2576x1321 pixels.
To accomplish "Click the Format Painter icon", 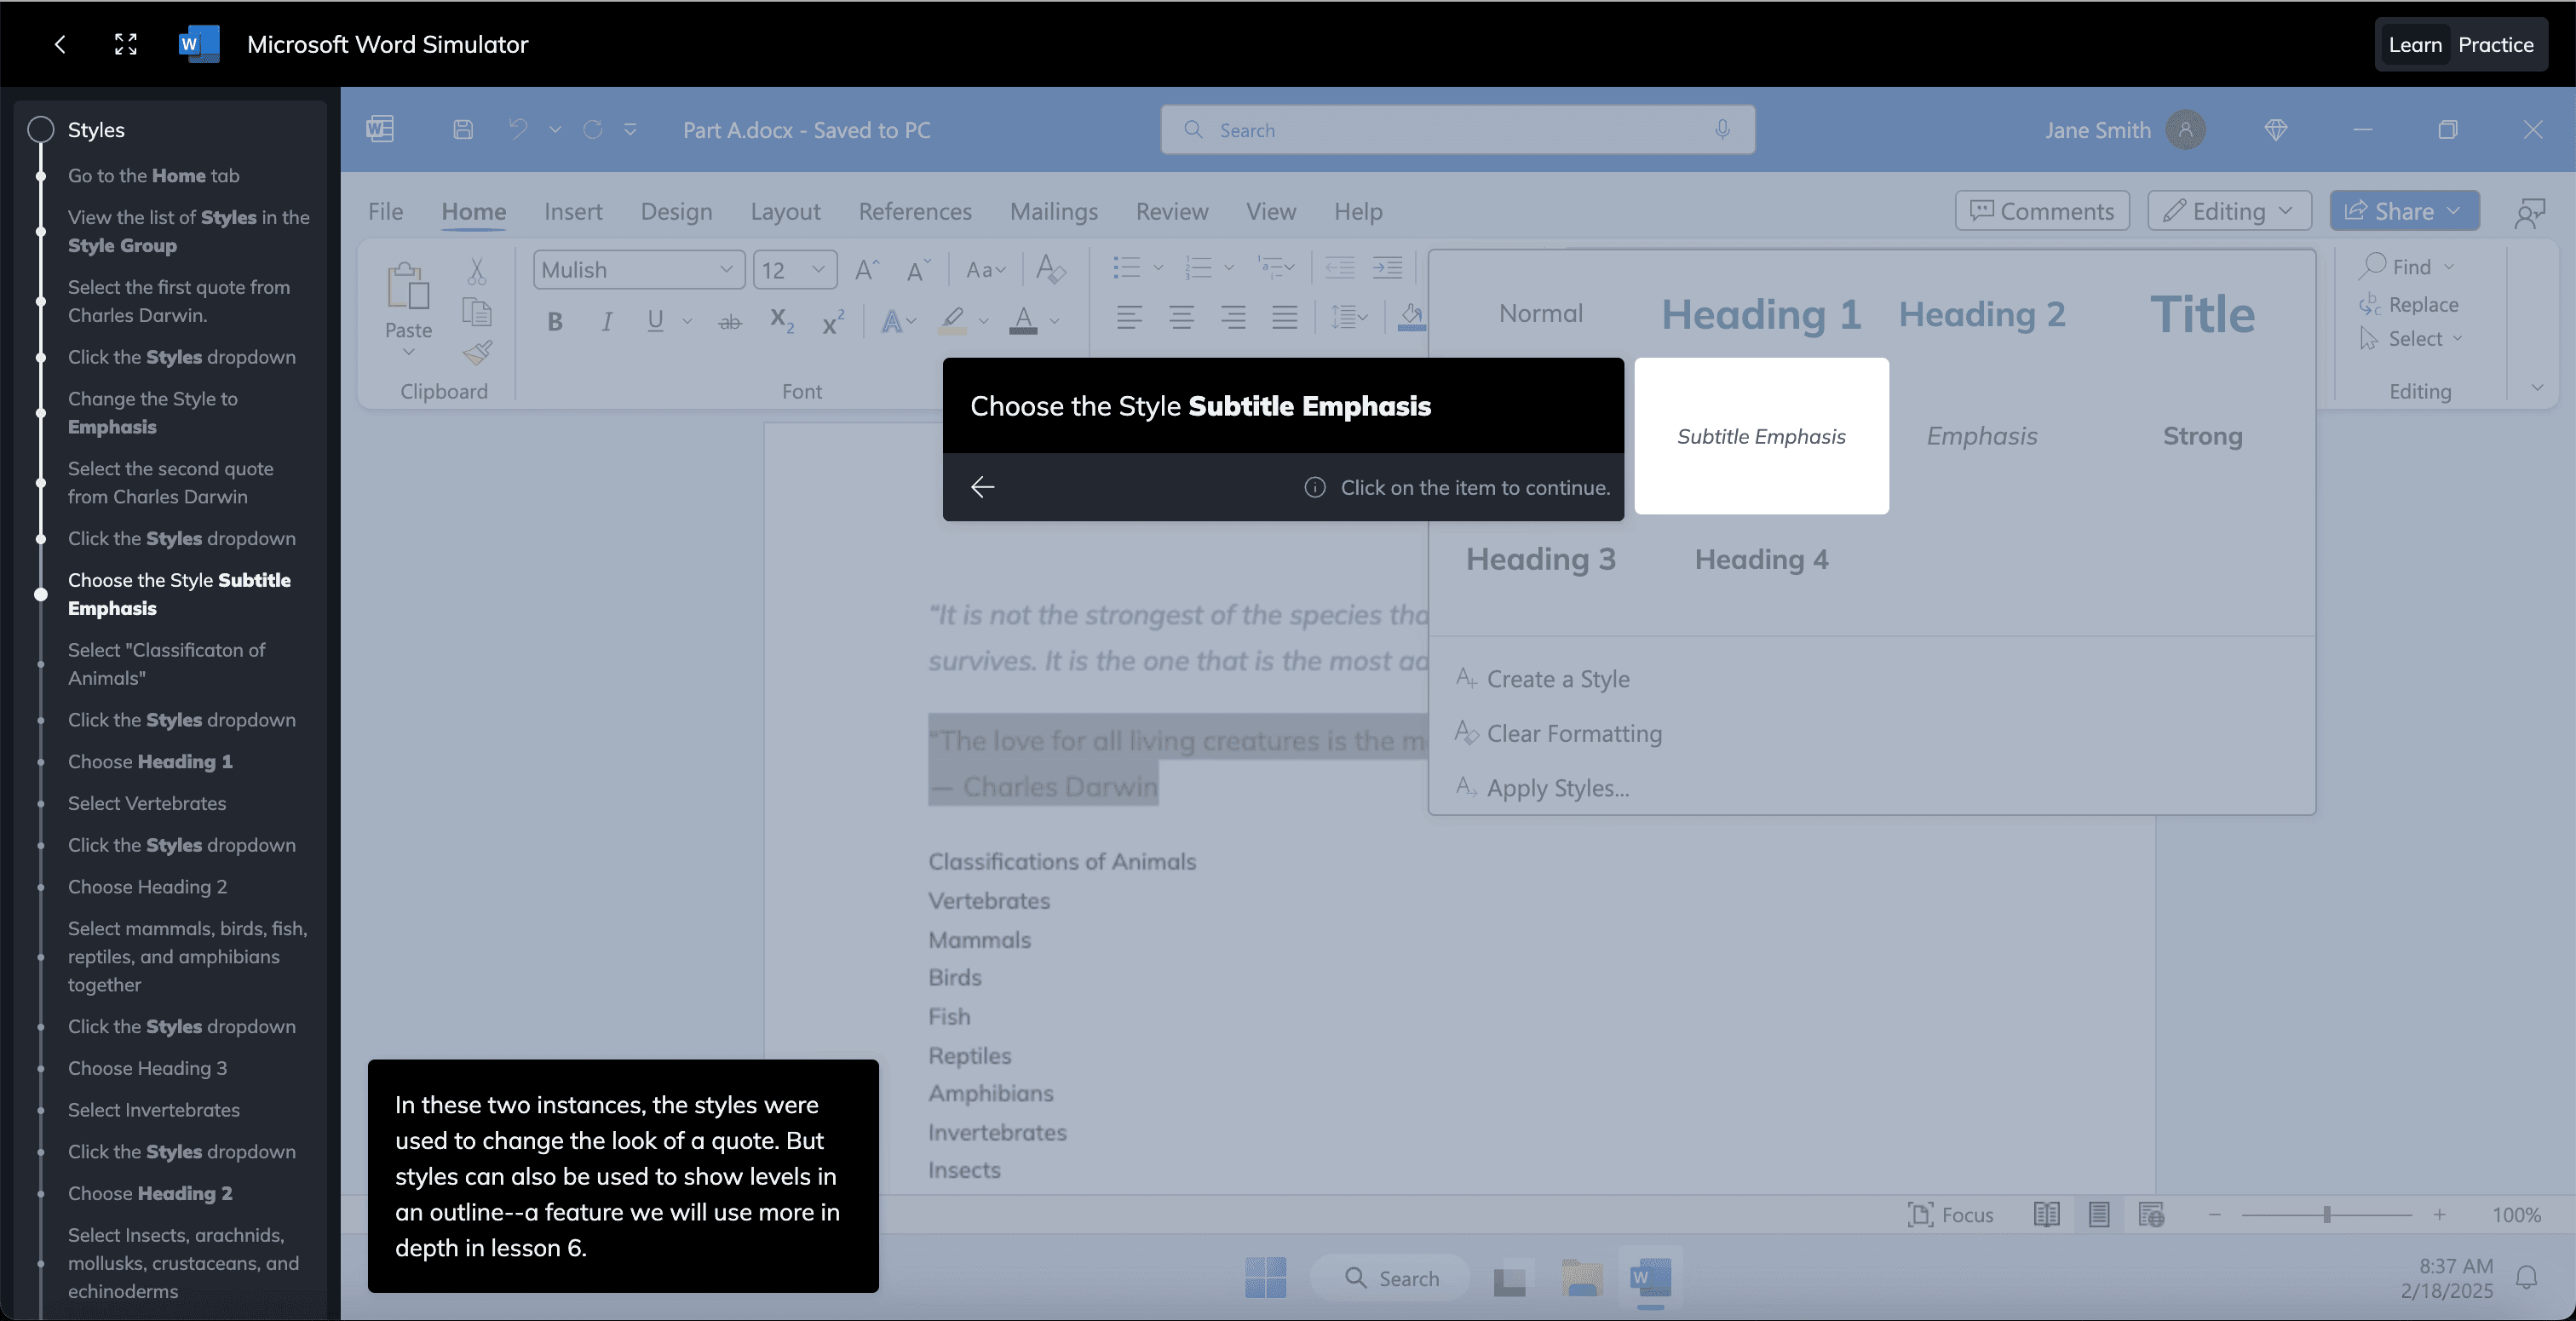I will 477,352.
